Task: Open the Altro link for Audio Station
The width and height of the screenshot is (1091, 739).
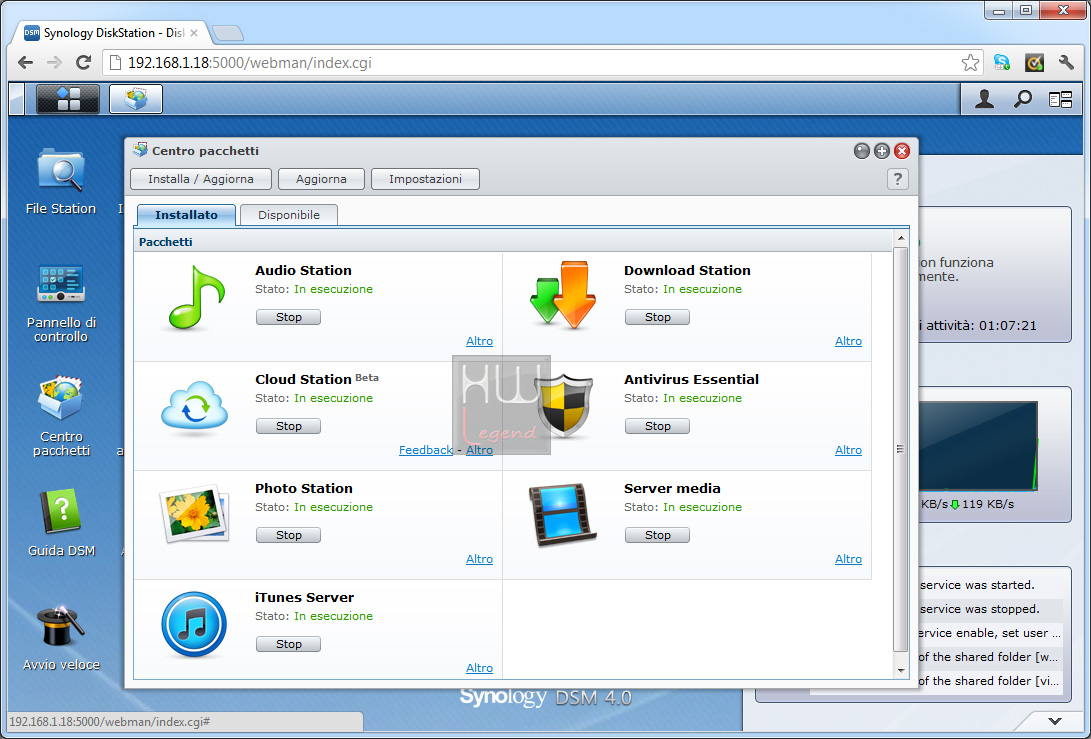Action: (479, 341)
